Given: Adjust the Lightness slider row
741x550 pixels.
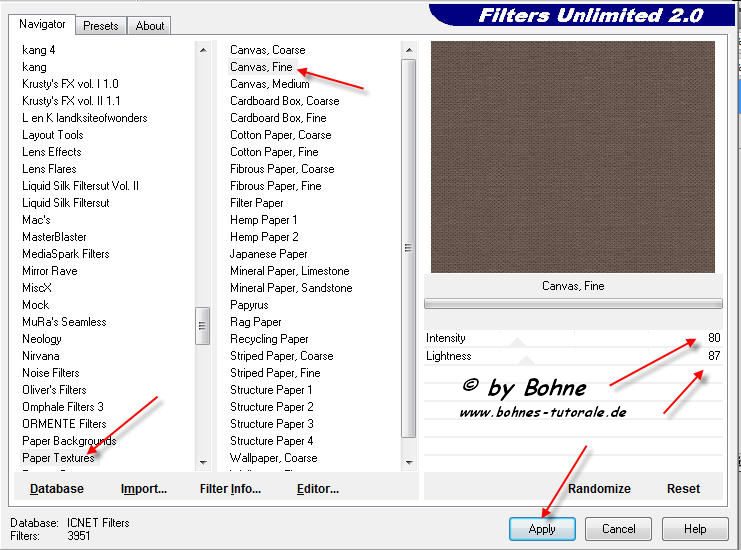Looking at the screenshot, I should pos(572,355).
